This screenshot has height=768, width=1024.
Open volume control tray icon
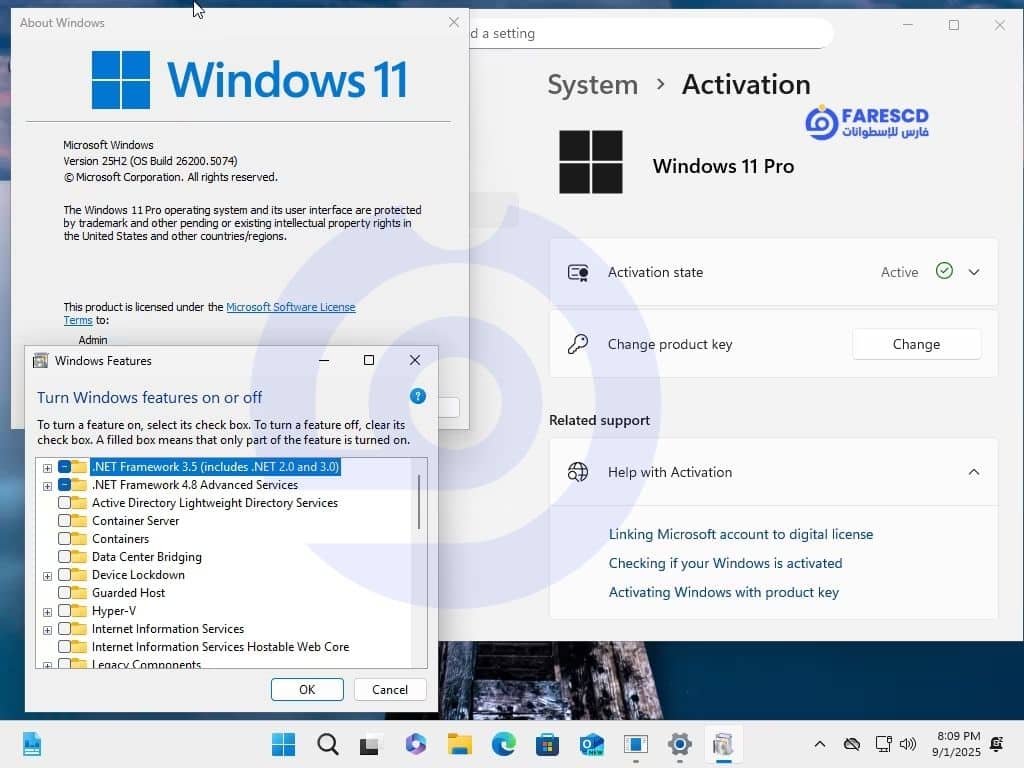click(x=907, y=744)
